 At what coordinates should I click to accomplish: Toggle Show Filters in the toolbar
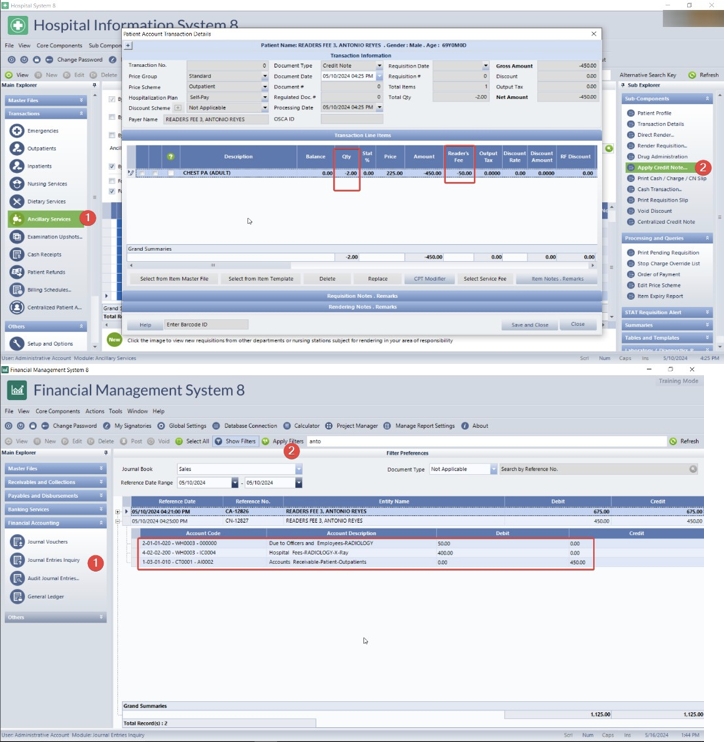234,441
